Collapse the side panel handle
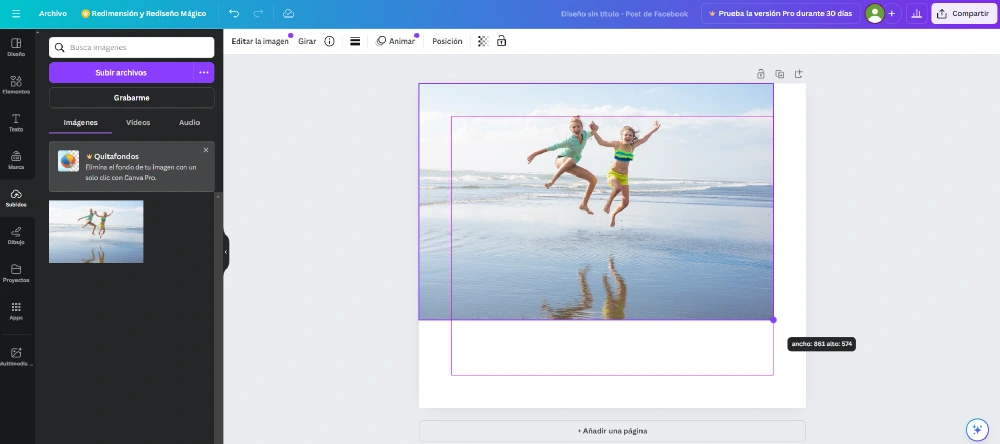The image size is (1000, 444). pos(226,252)
